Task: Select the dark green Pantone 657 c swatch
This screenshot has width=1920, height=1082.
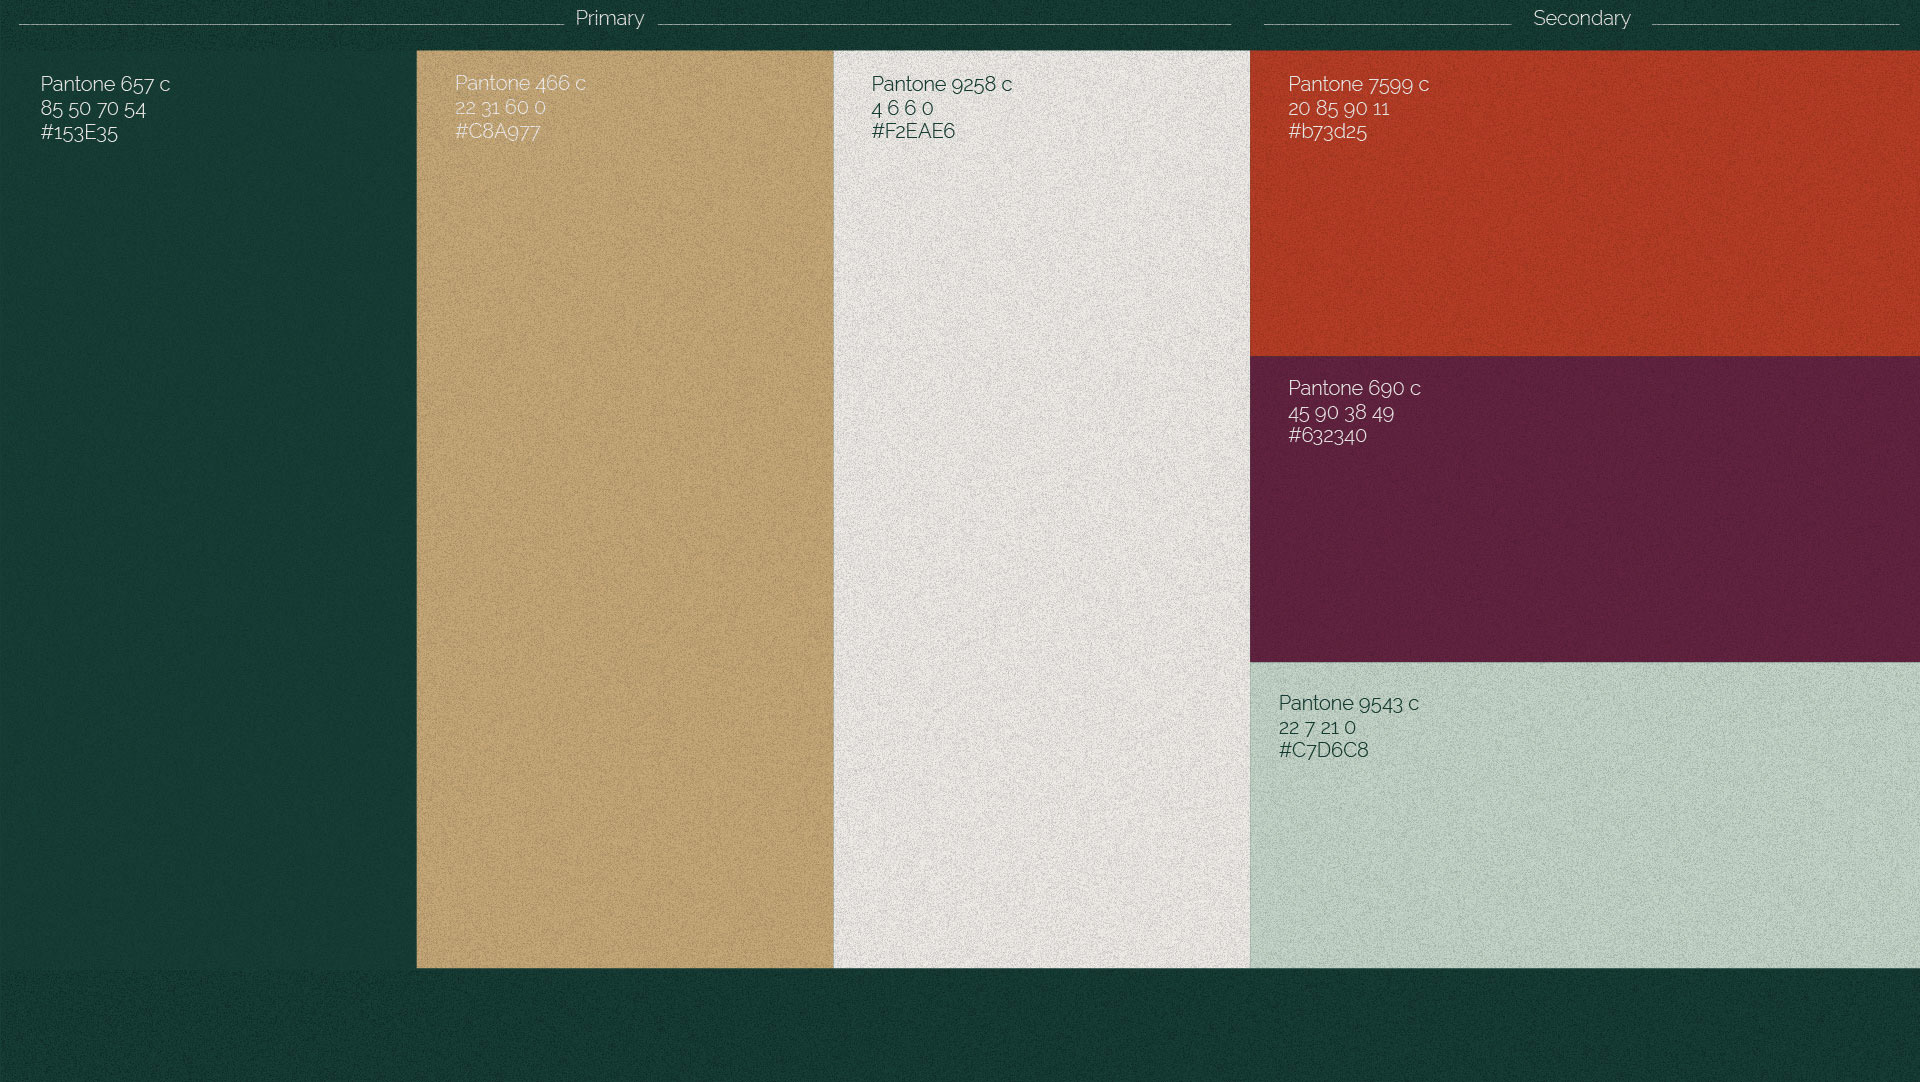Action: pyautogui.click(x=208, y=509)
